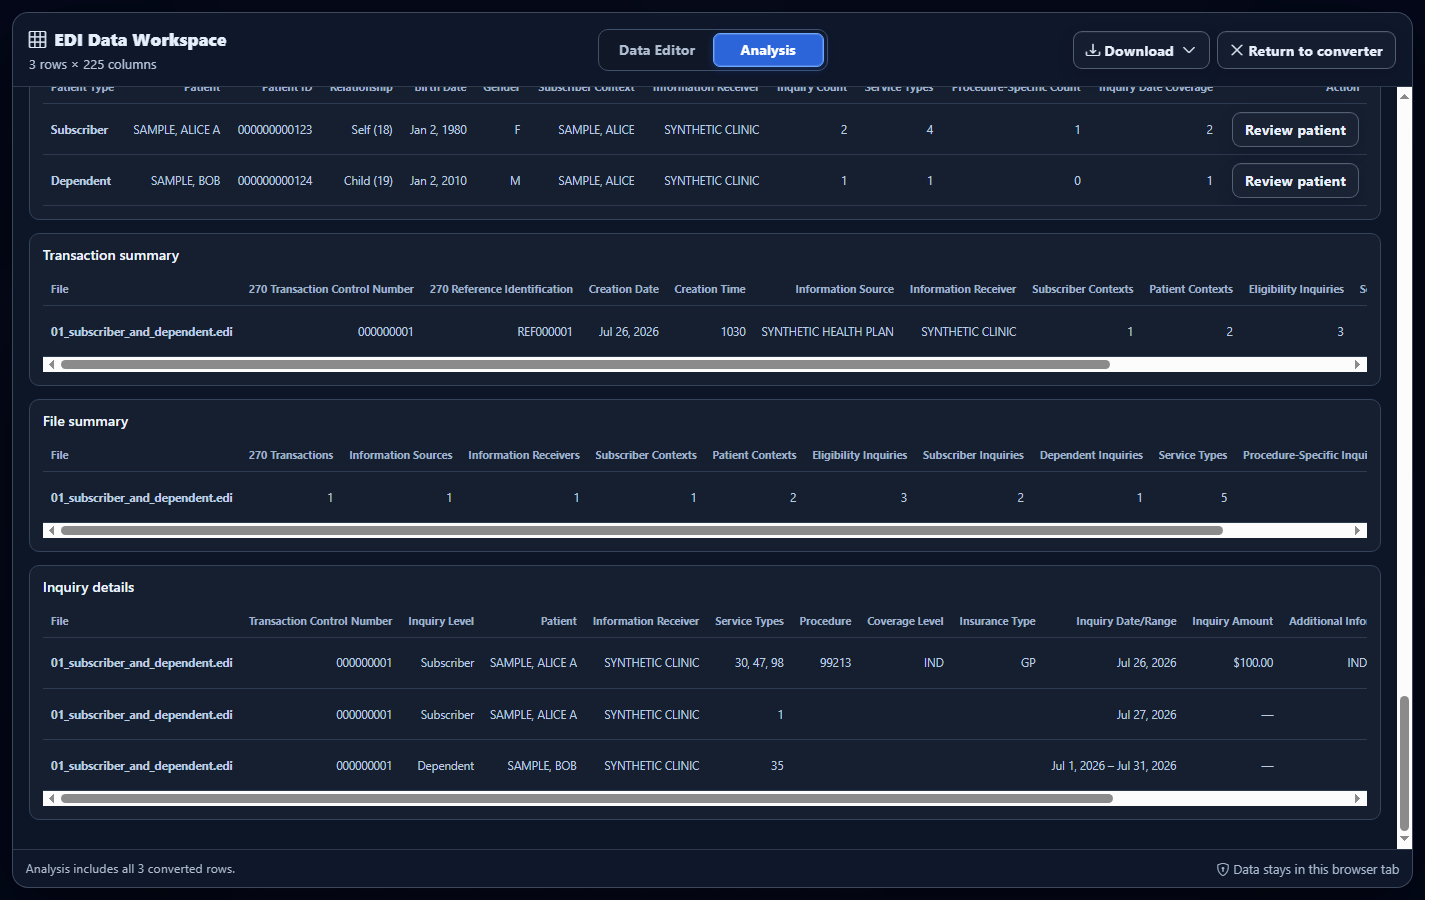
Task: Click '270 Reference Identification' column header
Action: (x=501, y=289)
